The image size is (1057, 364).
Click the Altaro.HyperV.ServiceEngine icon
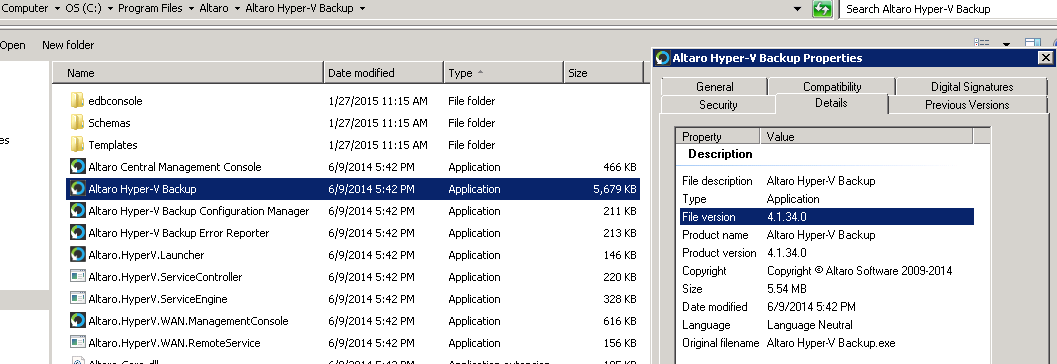pyautogui.click(x=78, y=299)
